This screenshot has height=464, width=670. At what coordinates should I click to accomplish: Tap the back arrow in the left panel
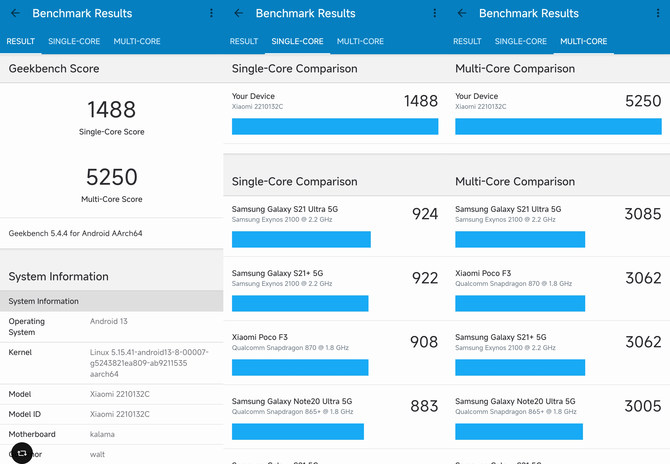point(15,13)
